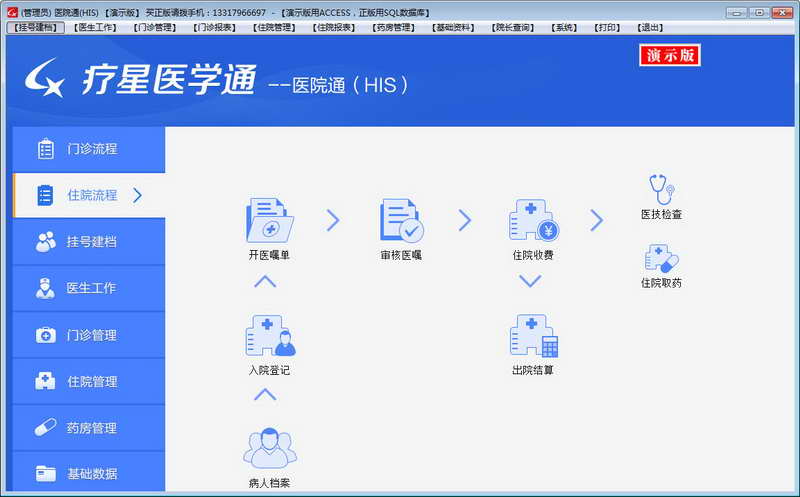The image size is (800, 497).
Task: Open the 住院取药 pill icon
Action: (662, 259)
